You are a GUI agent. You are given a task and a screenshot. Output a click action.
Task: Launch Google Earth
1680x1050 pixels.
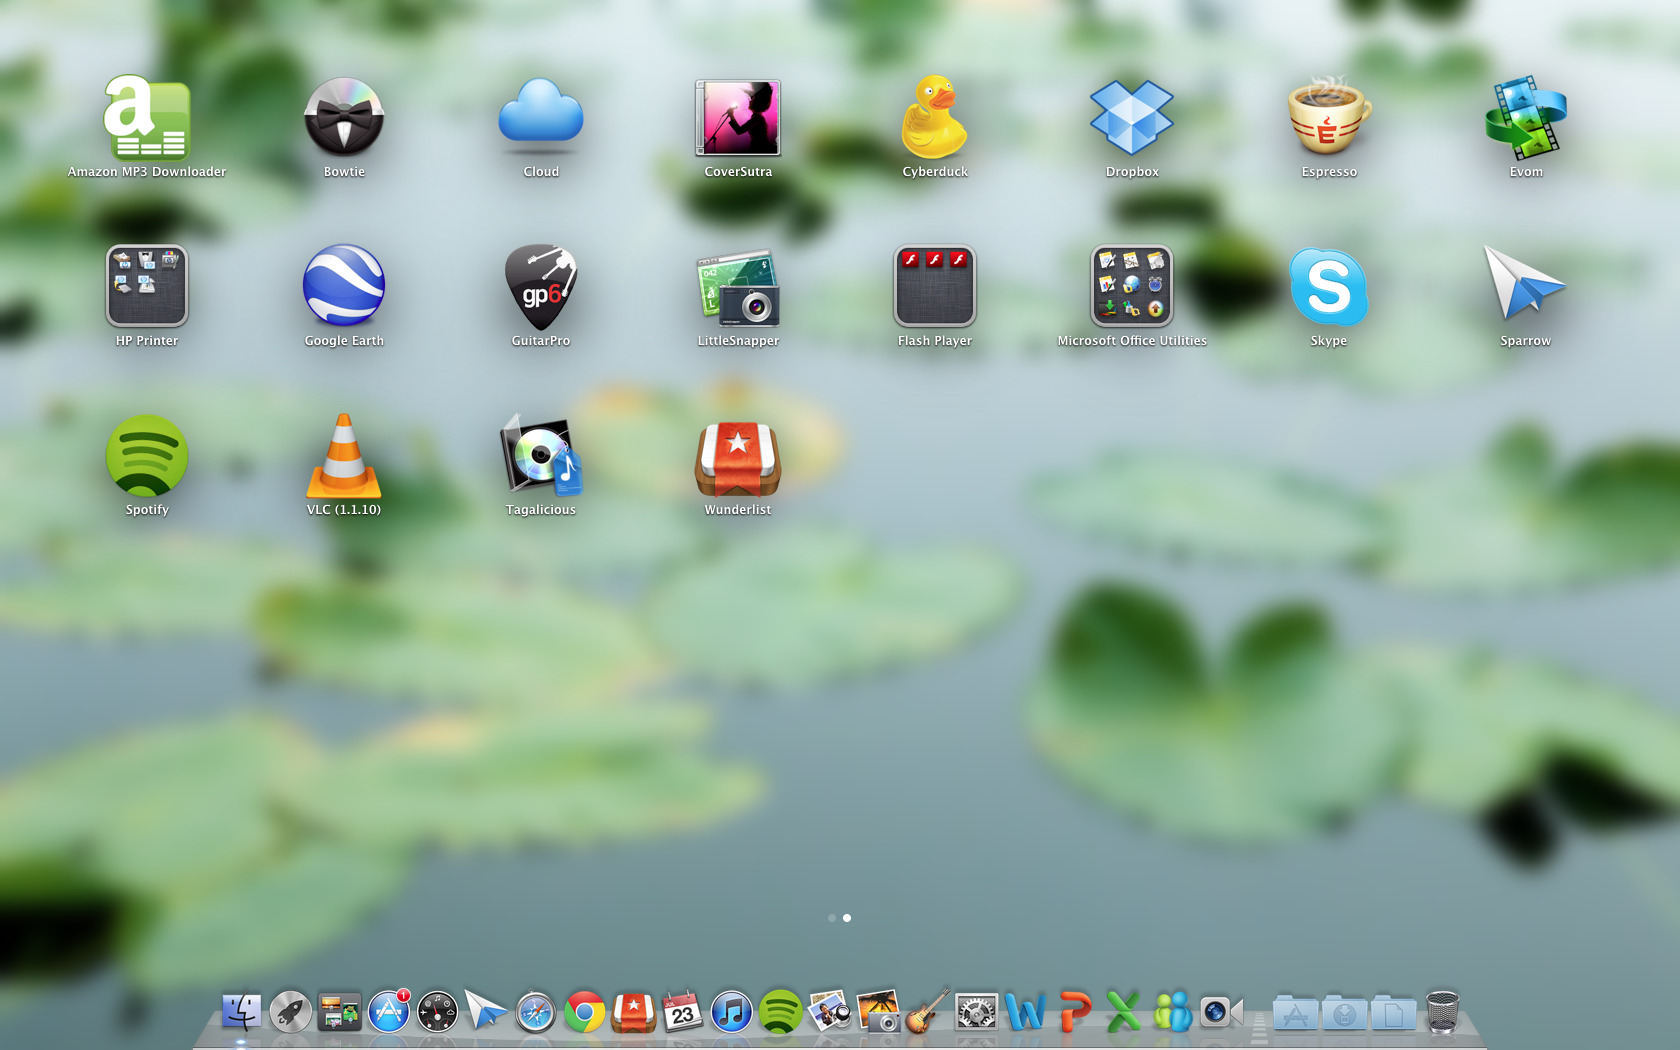[x=344, y=286]
